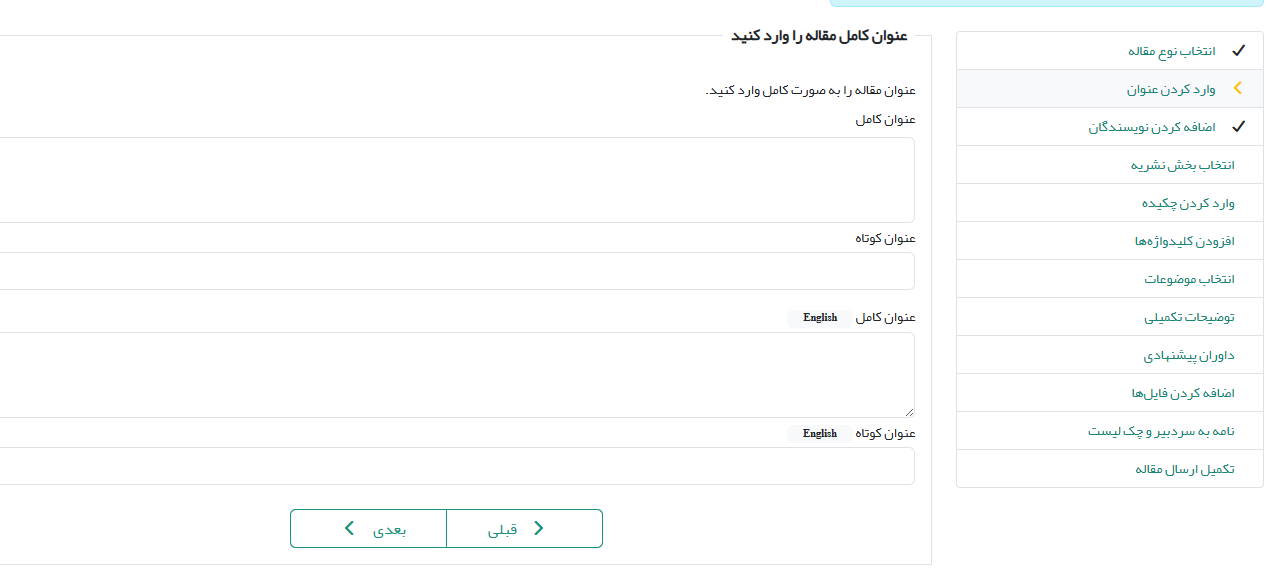Select the انتخاب موضوعات step

(1190, 279)
